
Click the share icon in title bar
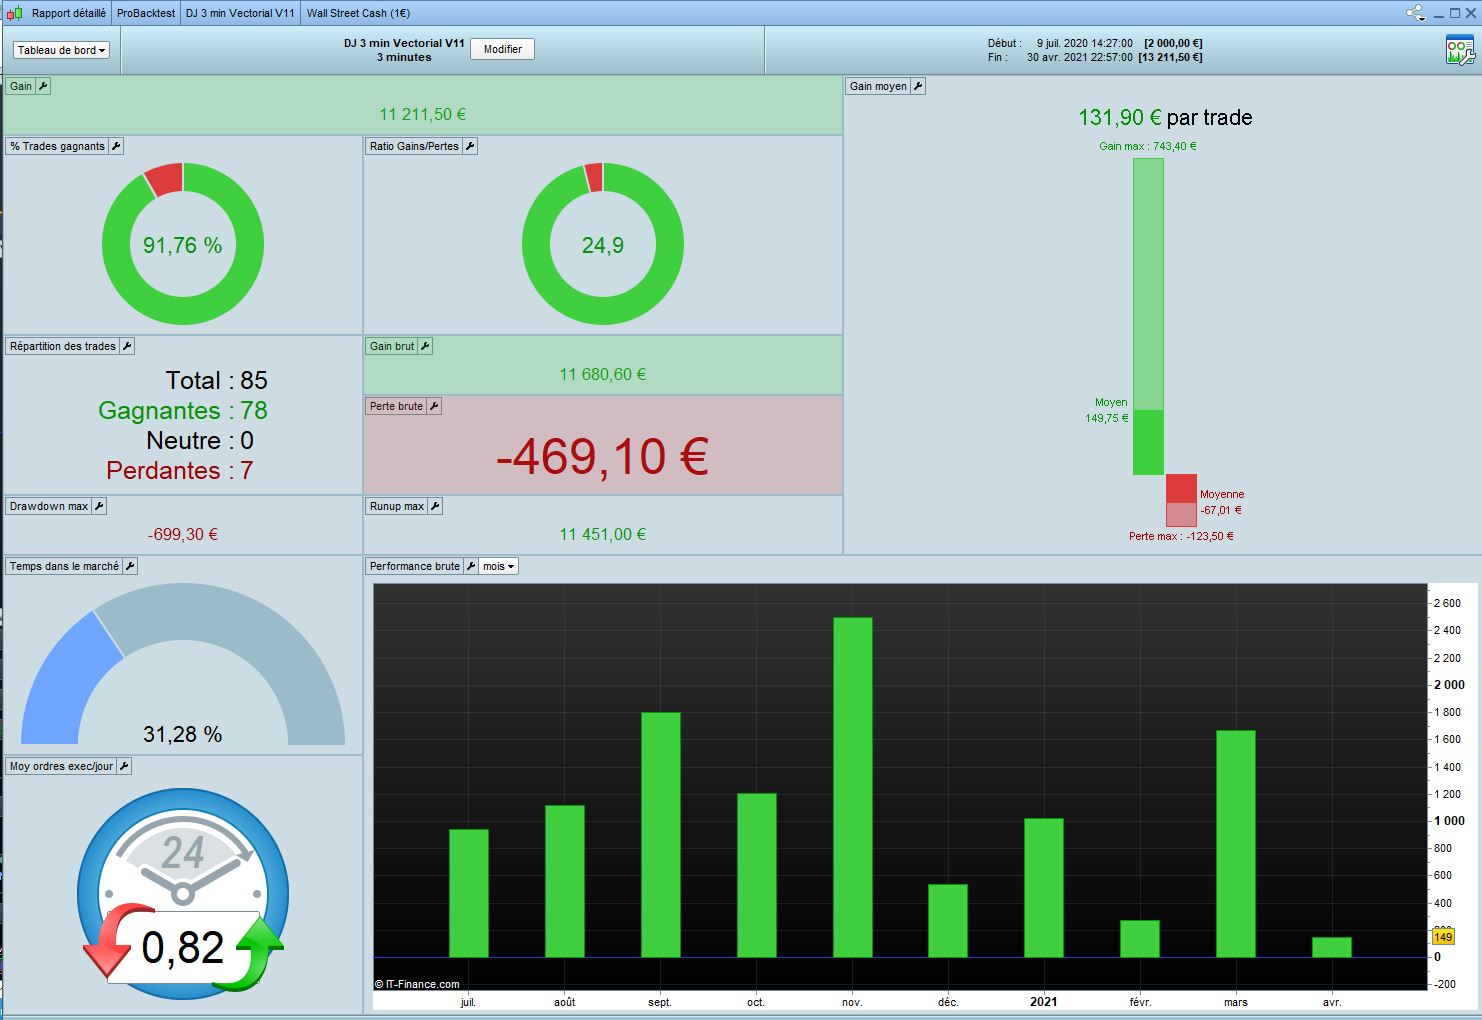(1415, 13)
